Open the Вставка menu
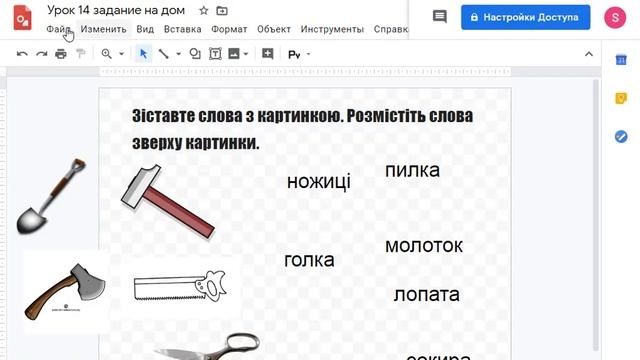This screenshot has width=640, height=360. pyautogui.click(x=182, y=29)
